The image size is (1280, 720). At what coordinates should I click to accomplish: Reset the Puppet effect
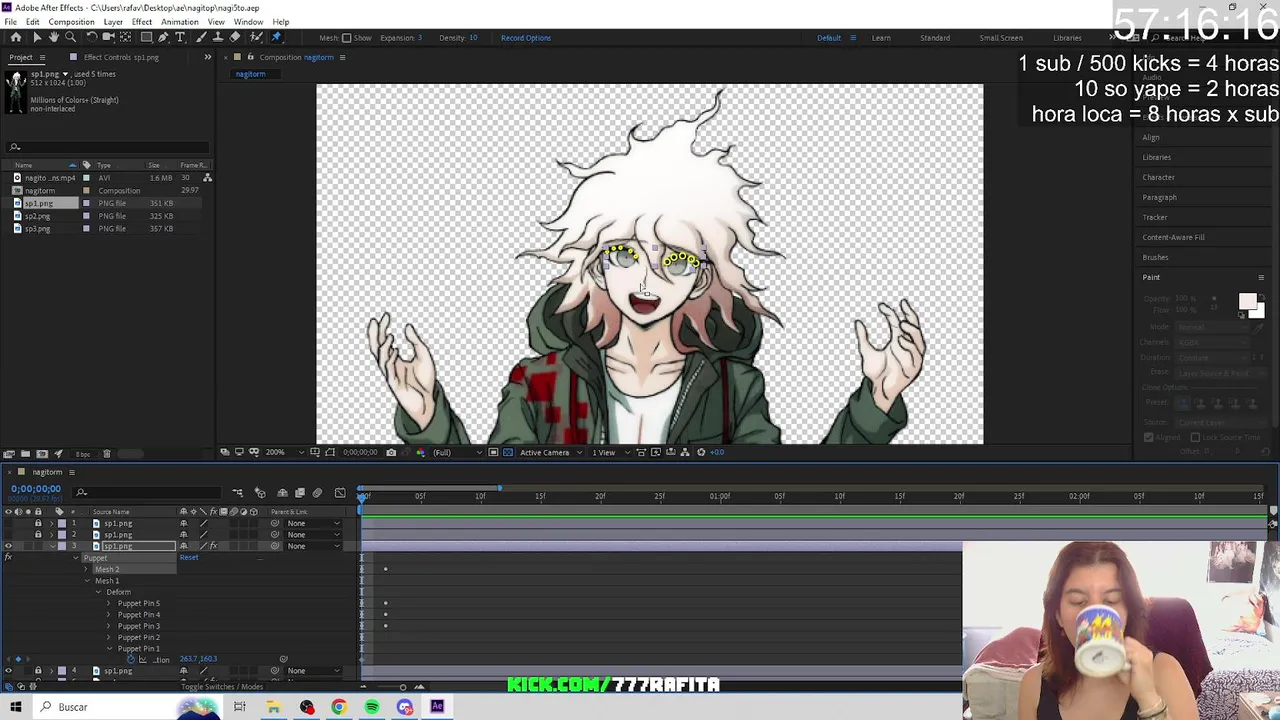[189, 558]
